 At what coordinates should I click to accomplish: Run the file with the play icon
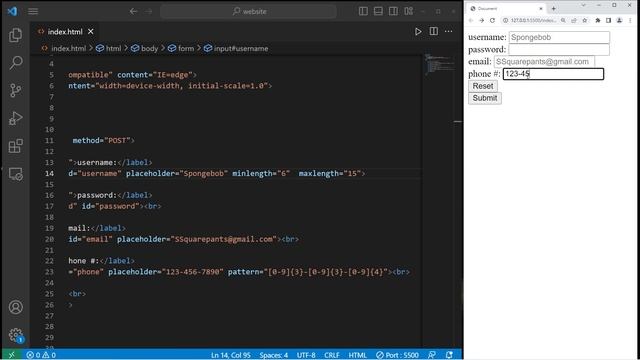[418, 31]
